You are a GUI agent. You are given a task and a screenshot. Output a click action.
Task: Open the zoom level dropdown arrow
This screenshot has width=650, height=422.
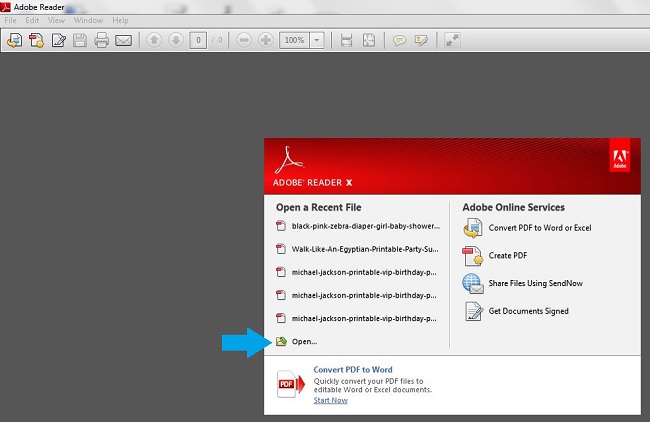[317, 40]
